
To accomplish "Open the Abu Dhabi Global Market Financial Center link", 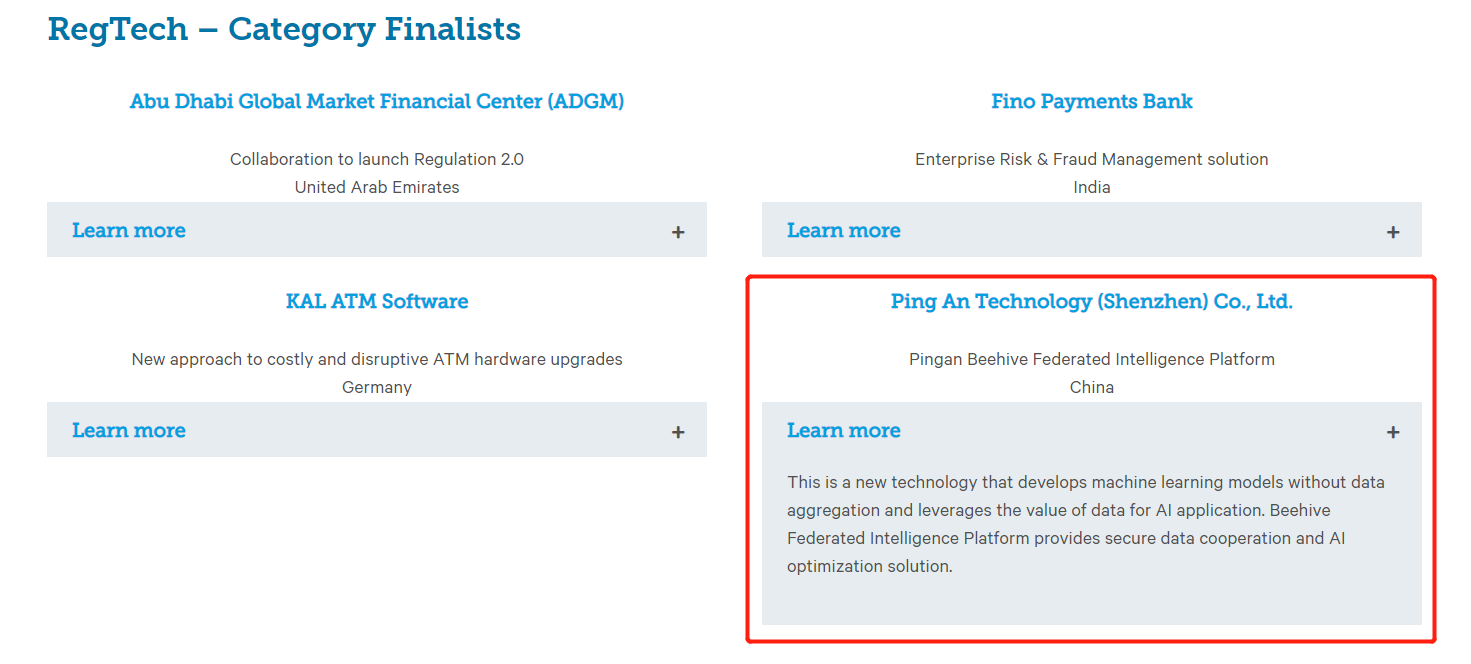I will (377, 101).
